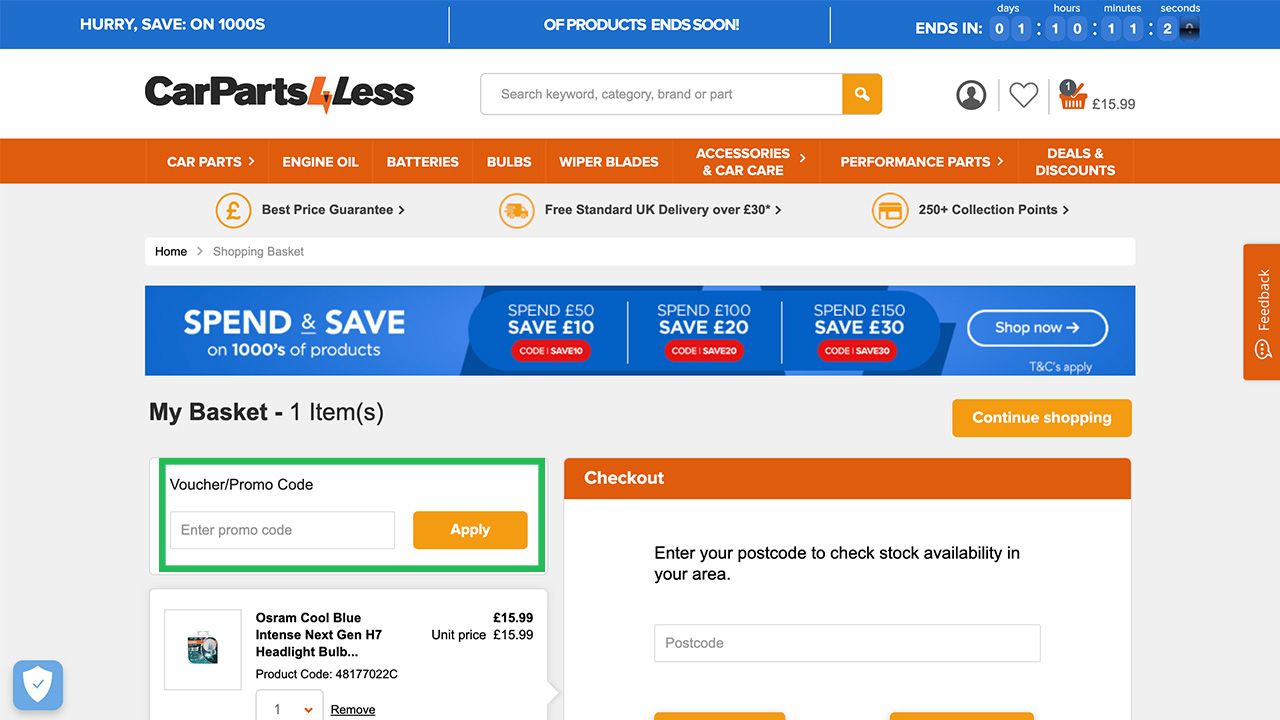This screenshot has width=1280, height=720.
Task: Open the item quantity dropdown
Action: point(290,706)
